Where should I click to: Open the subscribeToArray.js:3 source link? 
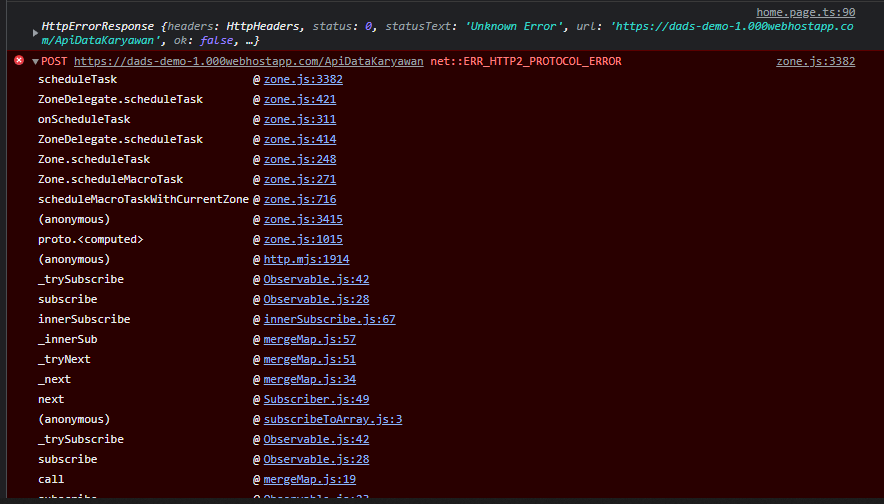[x=333, y=419]
